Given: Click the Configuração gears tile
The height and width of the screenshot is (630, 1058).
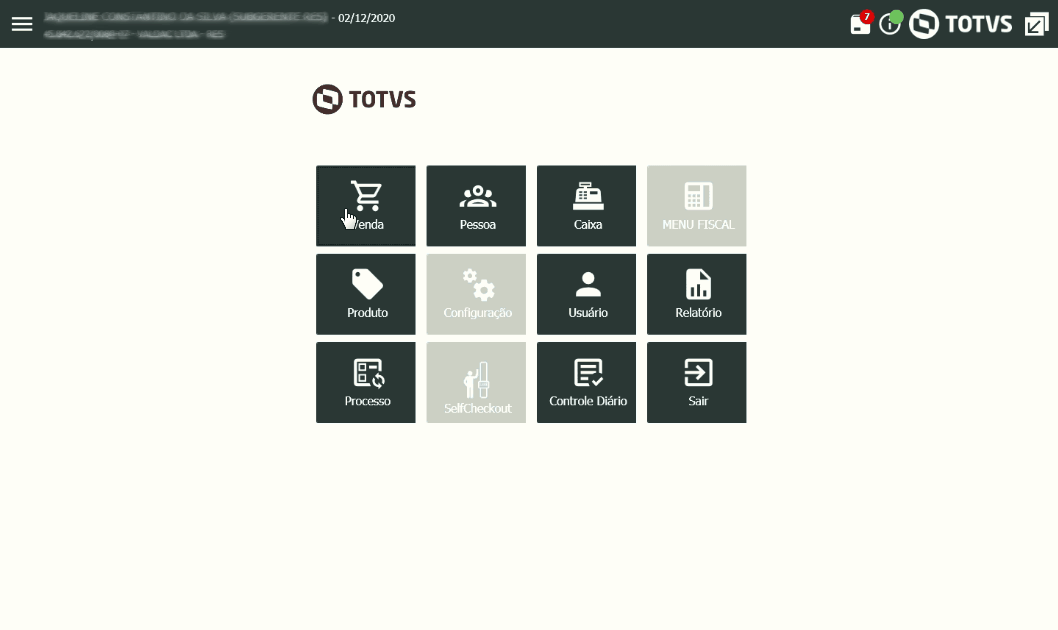Looking at the screenshot, I should (x=476, y=294).
